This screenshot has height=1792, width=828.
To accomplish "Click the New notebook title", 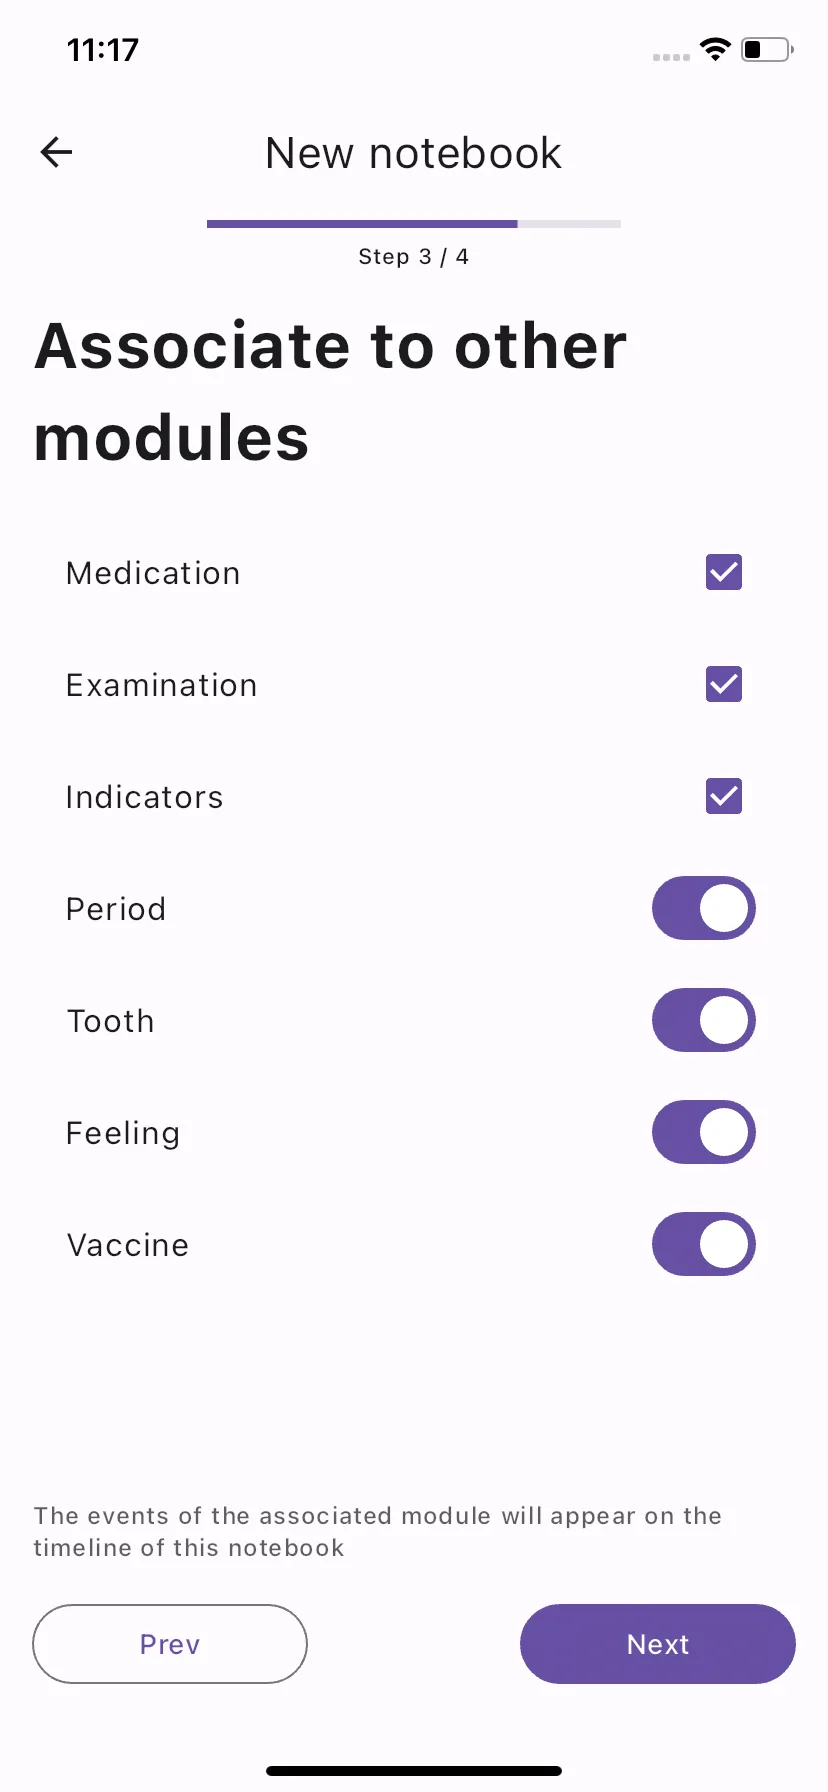I will [414, 153].
